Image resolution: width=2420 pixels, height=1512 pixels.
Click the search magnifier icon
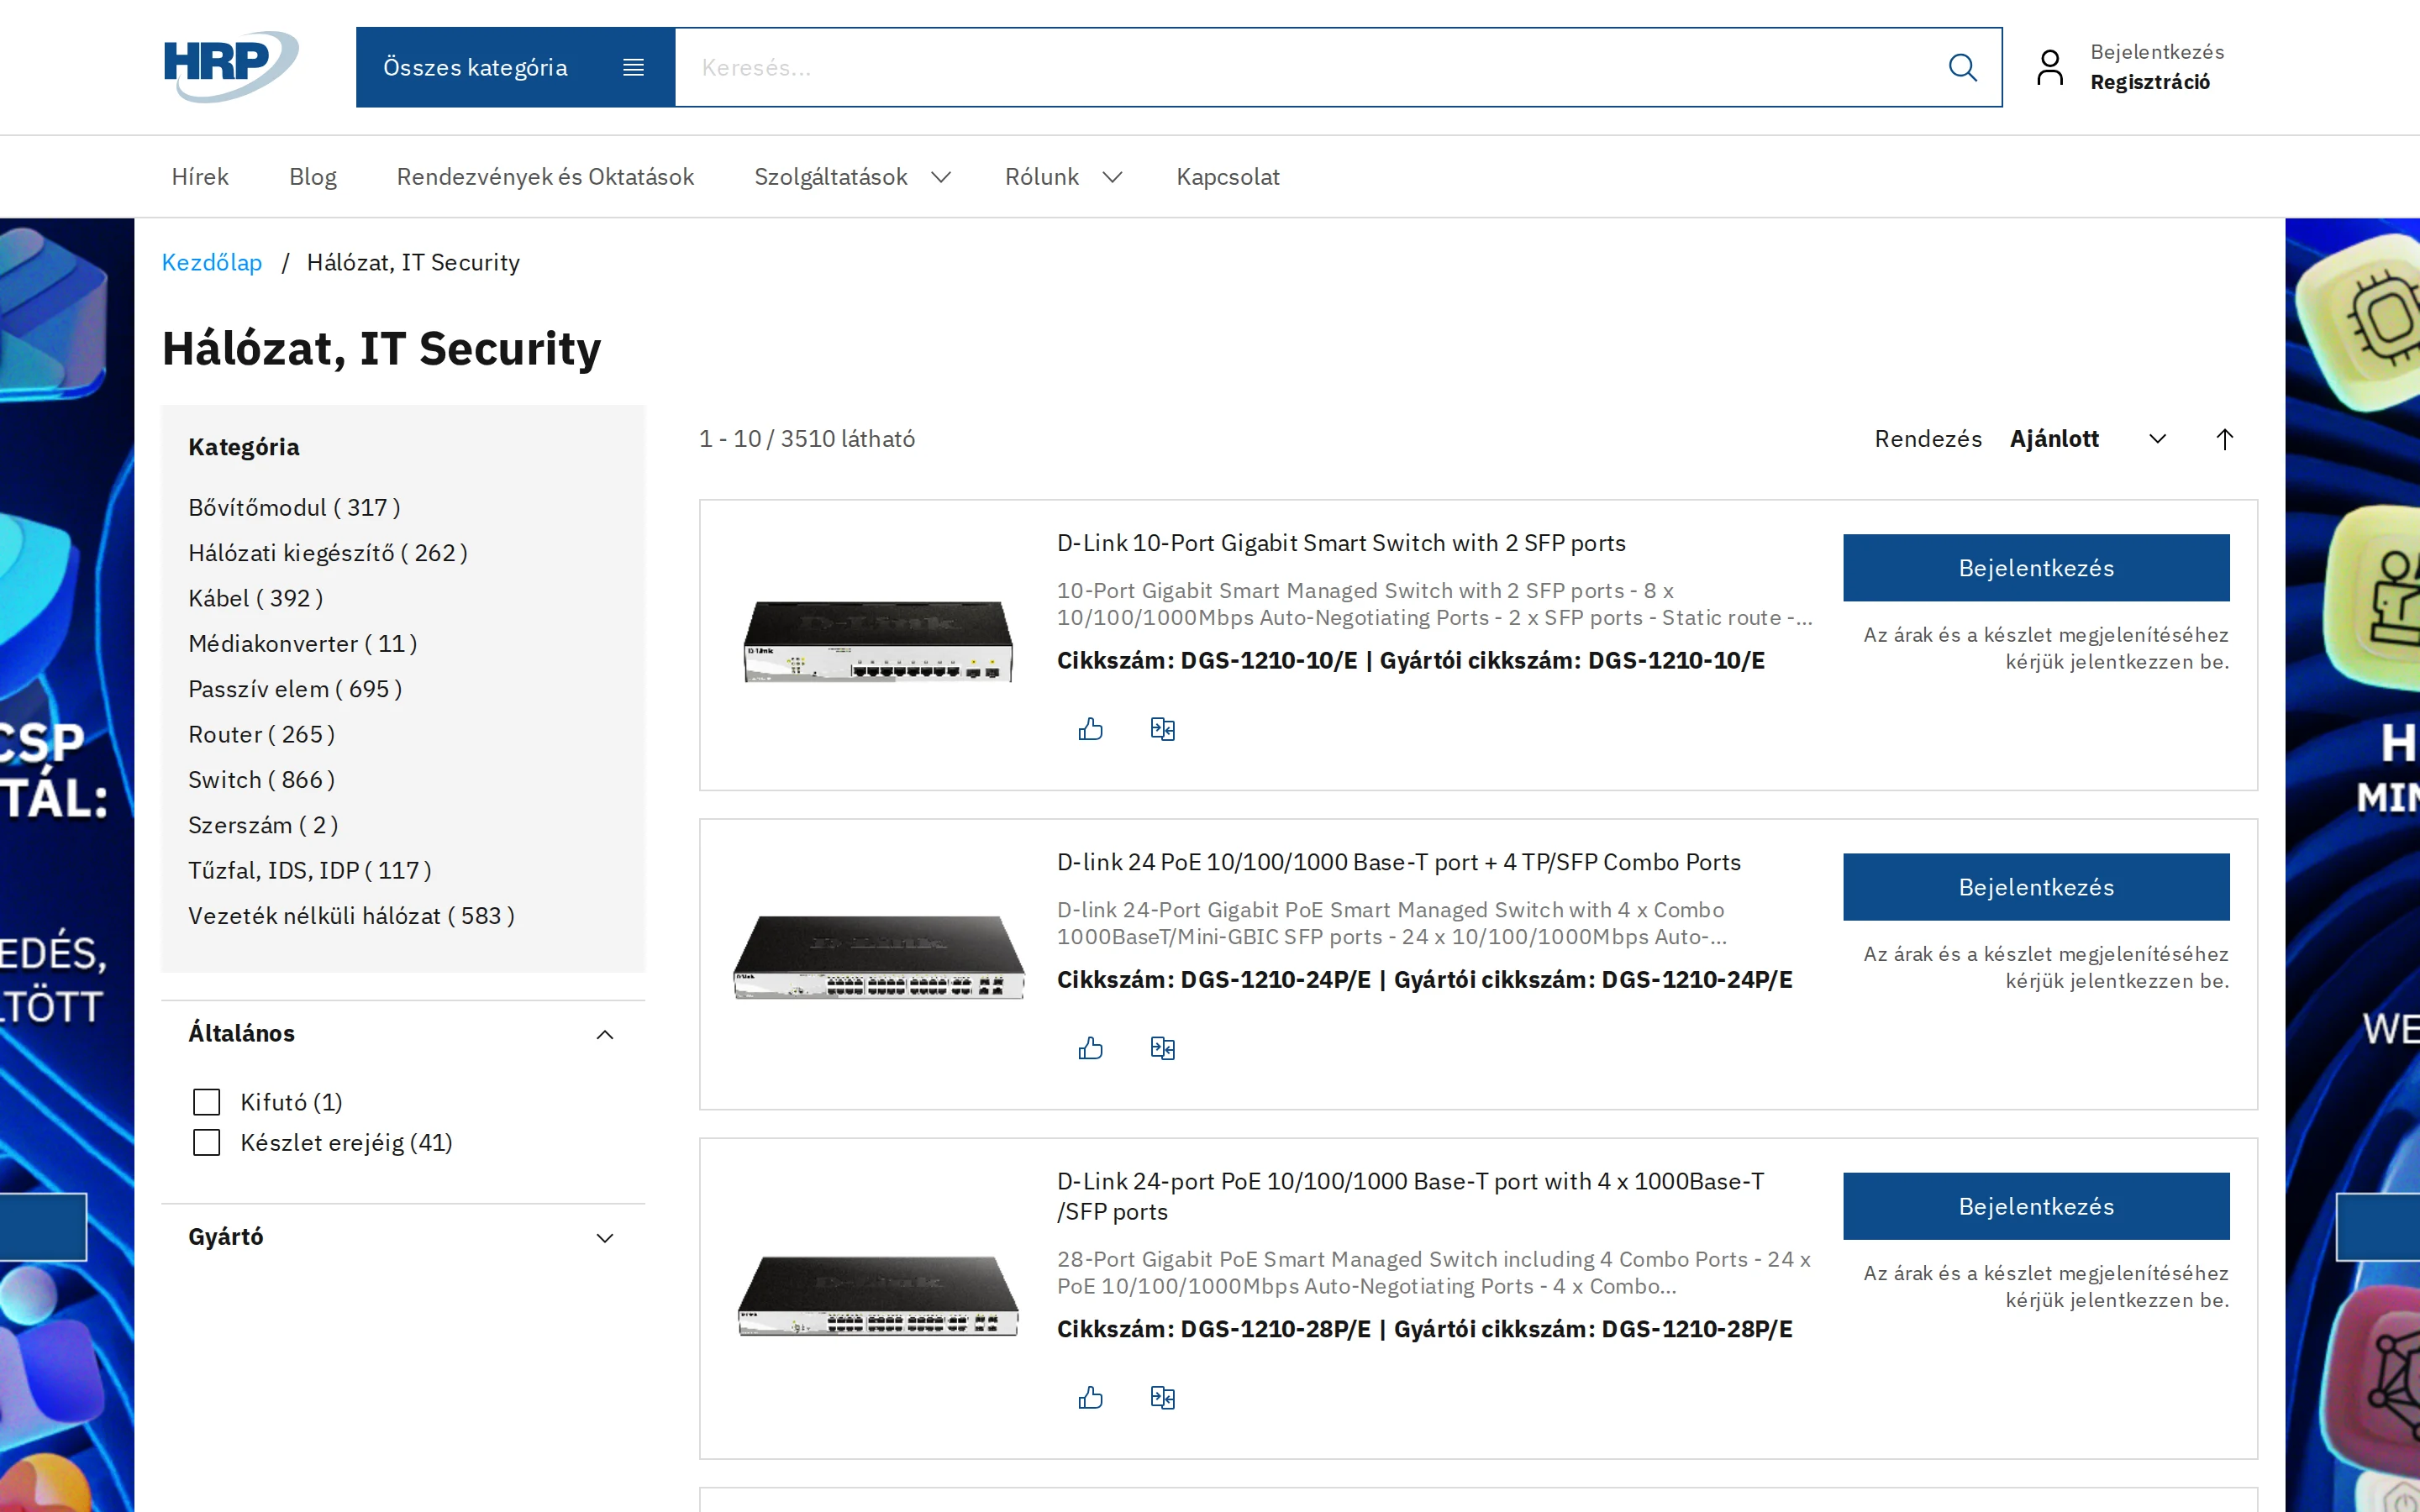click(1962, 67)
